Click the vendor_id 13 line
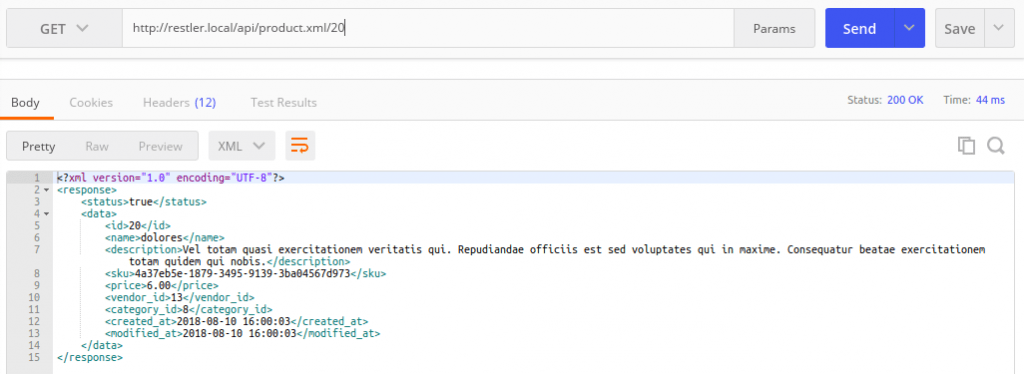1024x374 pixels. click(x=180, y=298)
